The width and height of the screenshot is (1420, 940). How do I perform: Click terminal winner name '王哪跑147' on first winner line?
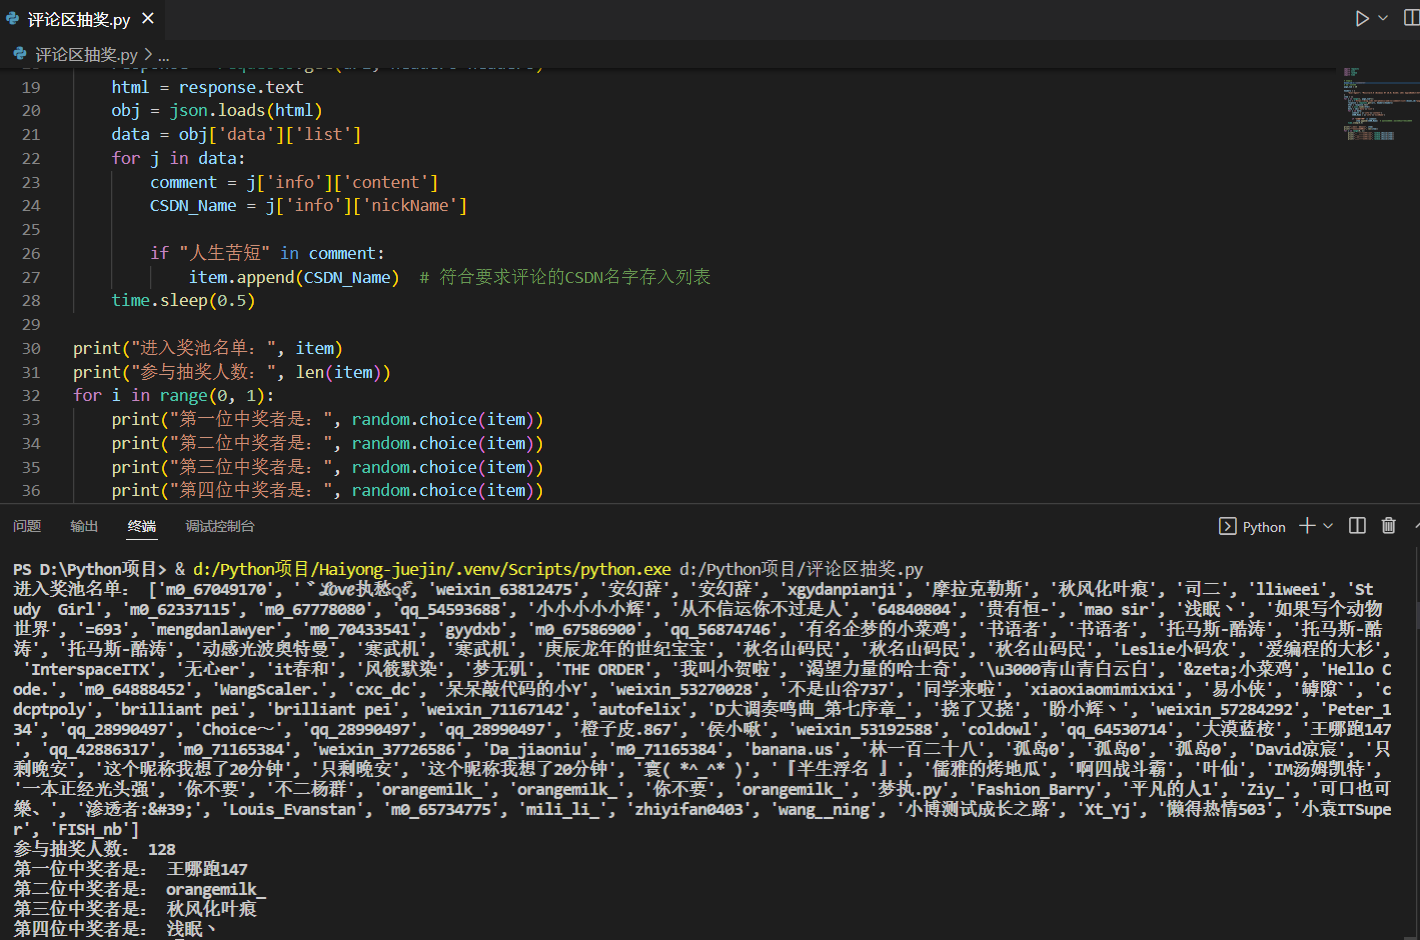click(x=207, y=869)
